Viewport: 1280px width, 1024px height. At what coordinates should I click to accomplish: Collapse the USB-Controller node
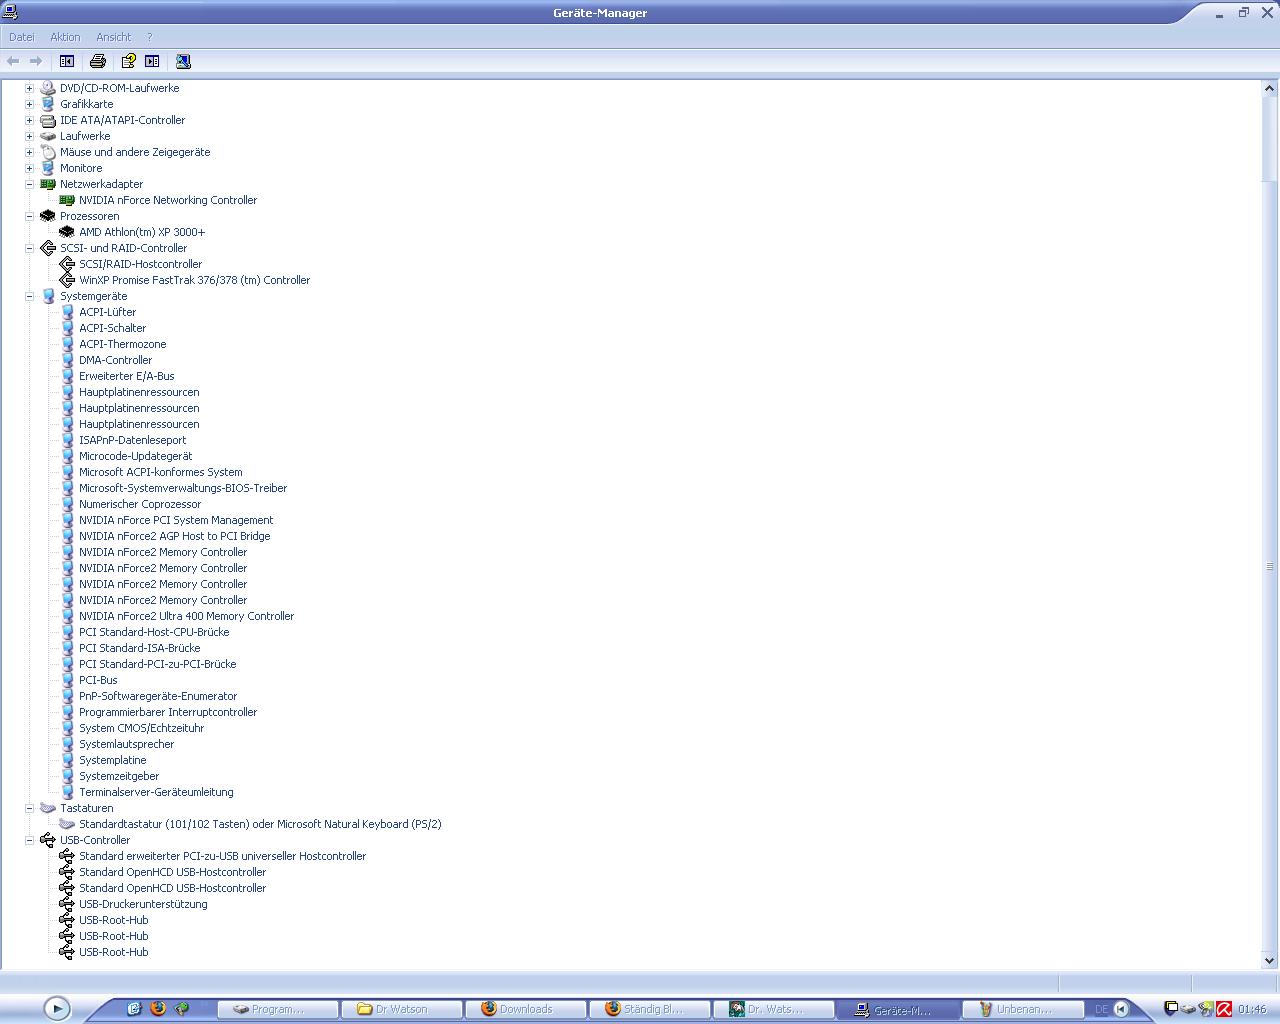pyautogui.click(x=29, y=840)
